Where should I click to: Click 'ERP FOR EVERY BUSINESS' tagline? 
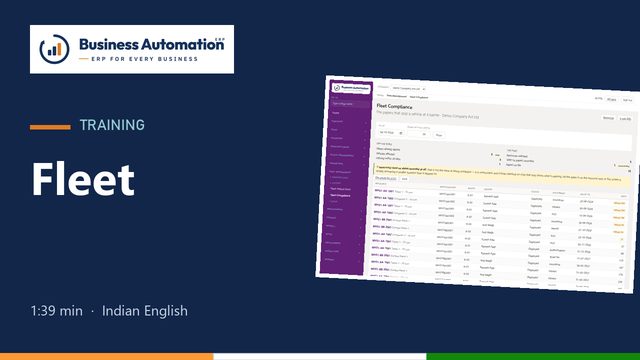[144, 59]
